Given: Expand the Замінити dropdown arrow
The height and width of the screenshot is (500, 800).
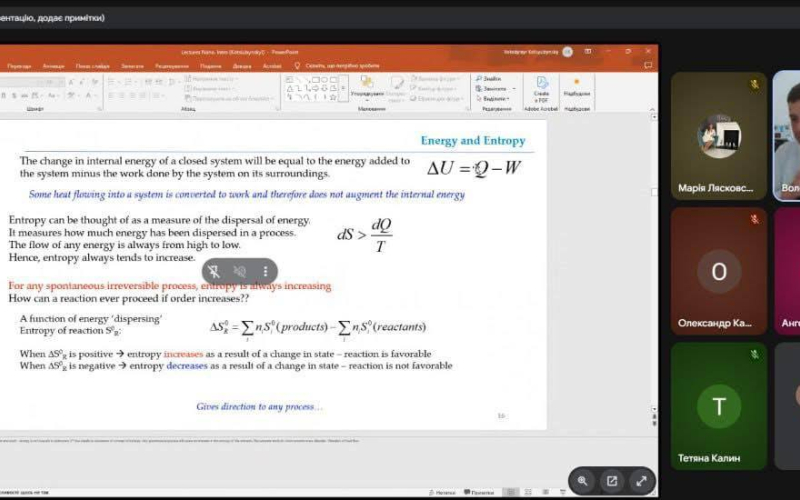Looking at the screenshot, I should (514, 89).
